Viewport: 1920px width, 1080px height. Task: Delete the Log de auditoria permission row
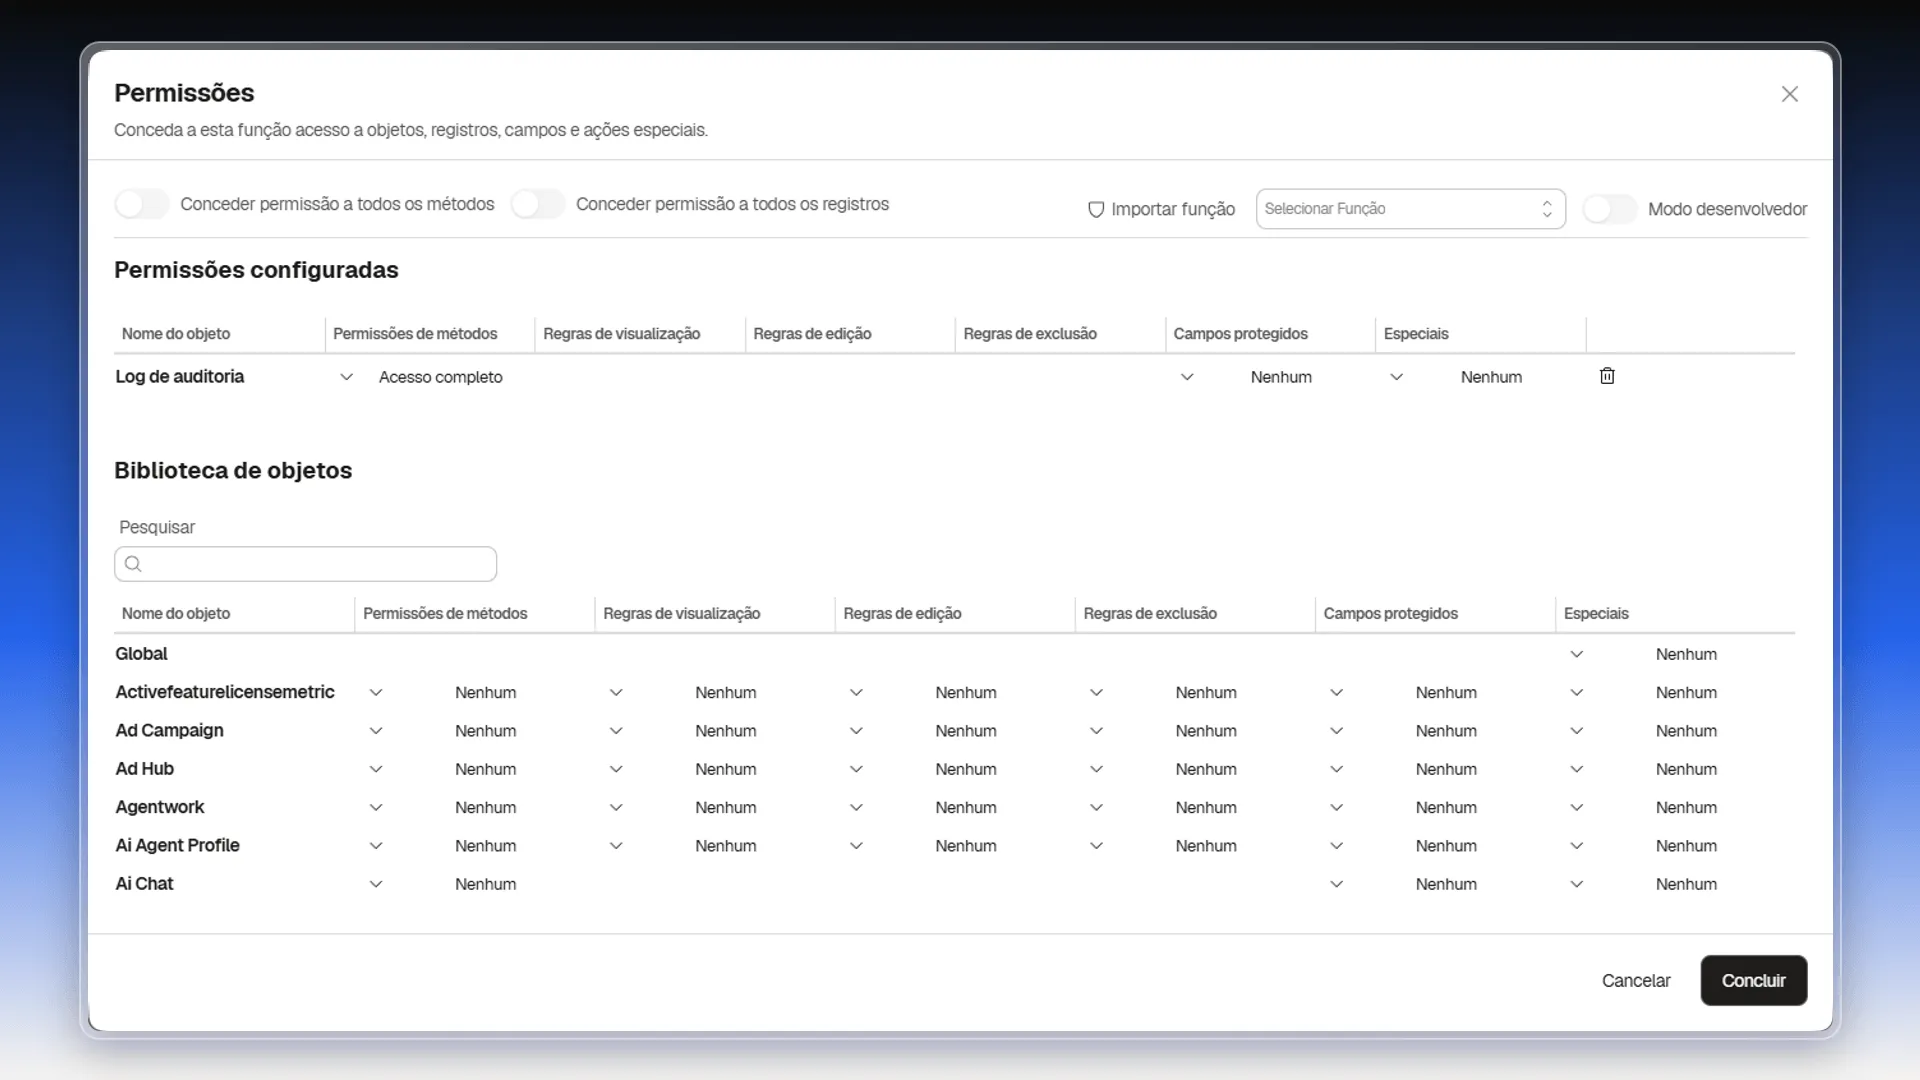1607,376
